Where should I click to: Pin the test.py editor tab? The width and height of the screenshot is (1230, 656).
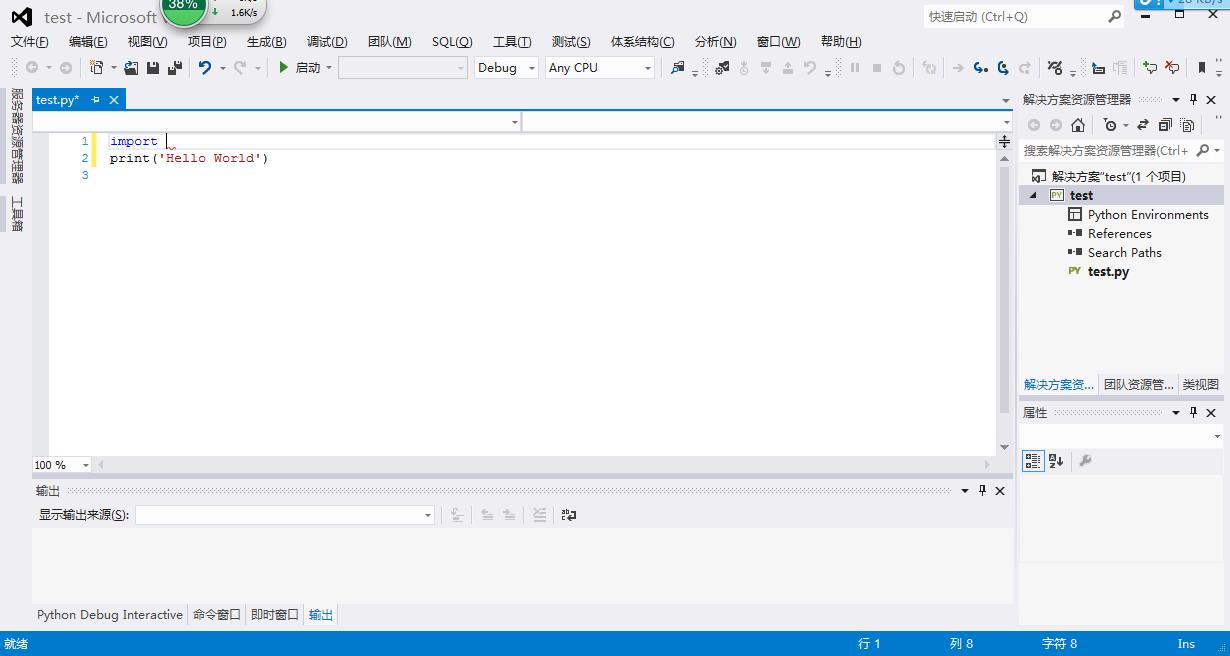coord(95,100)
